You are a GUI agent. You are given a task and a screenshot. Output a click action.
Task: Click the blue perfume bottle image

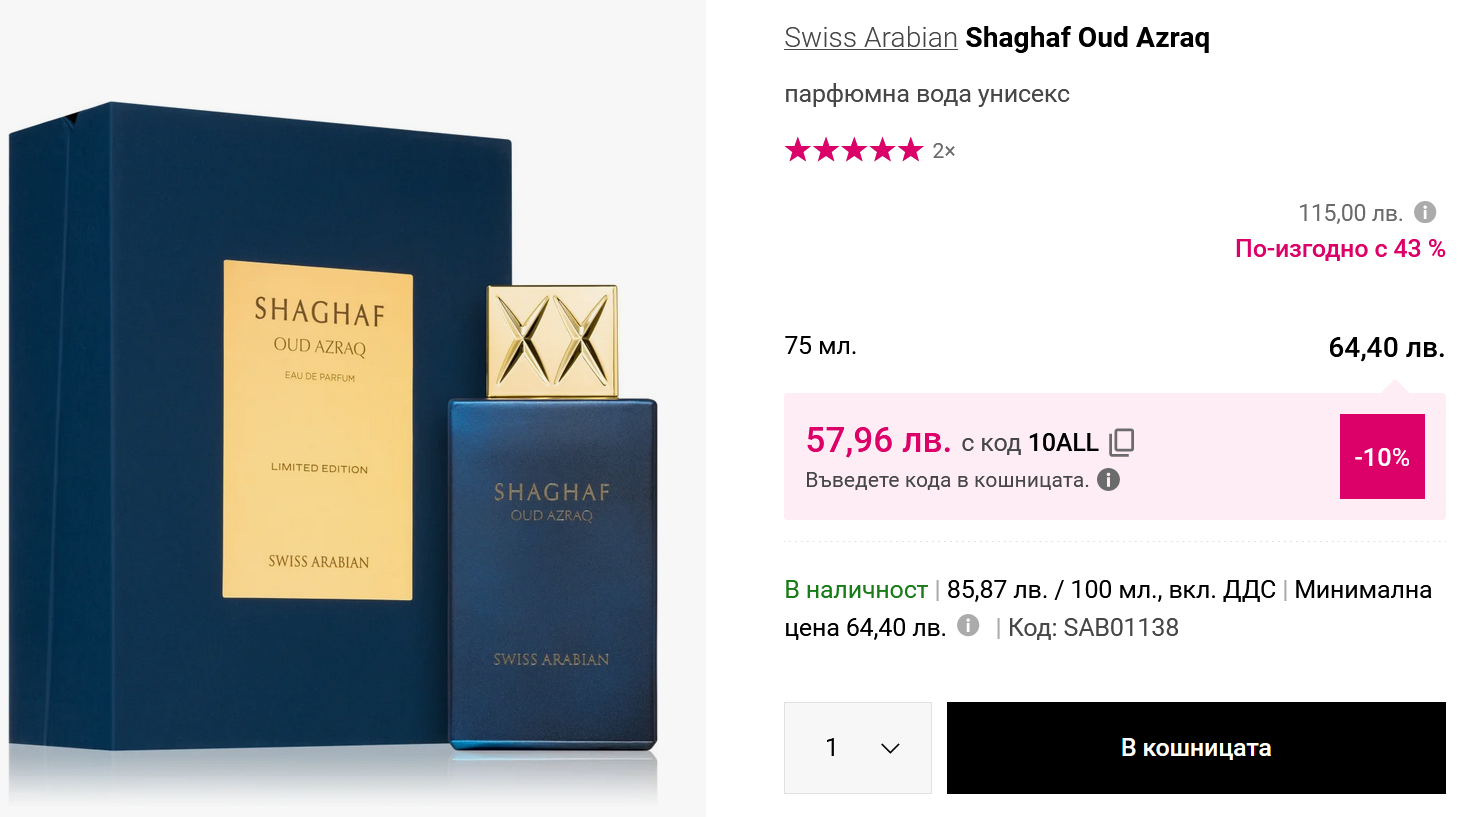pos(552,520)
